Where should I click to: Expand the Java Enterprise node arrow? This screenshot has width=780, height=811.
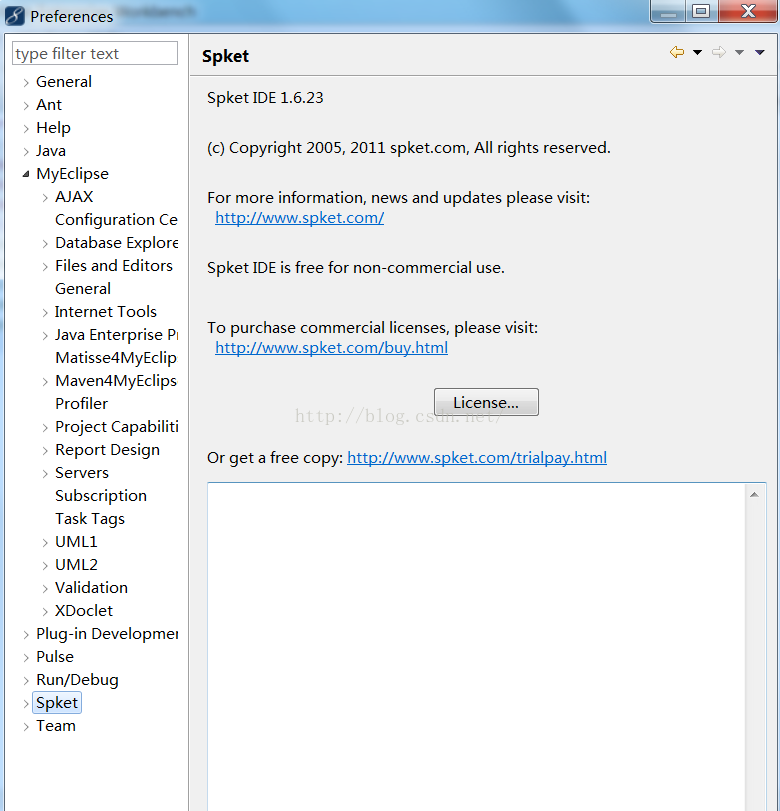pos(45,336)
